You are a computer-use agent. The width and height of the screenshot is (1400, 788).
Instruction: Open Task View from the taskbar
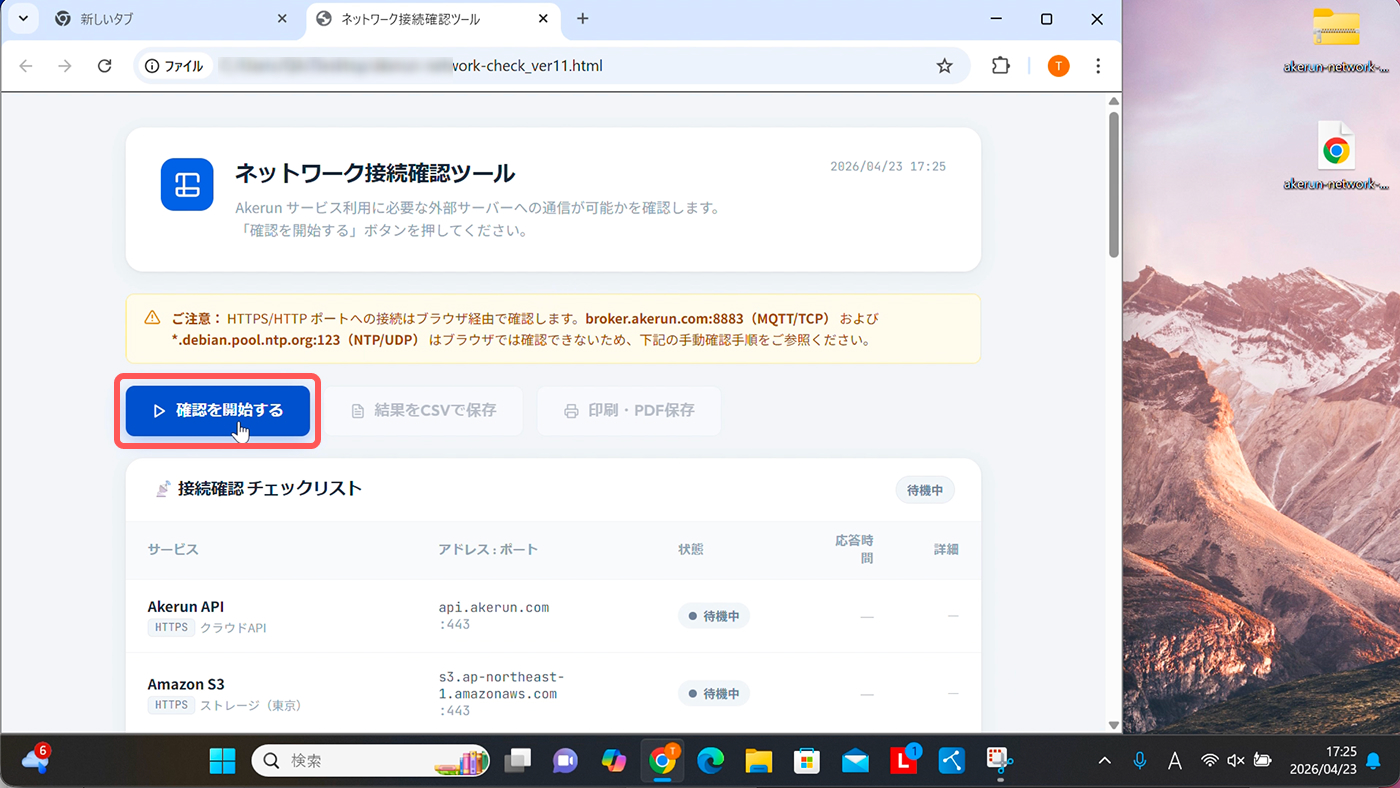tap(517, 761)
